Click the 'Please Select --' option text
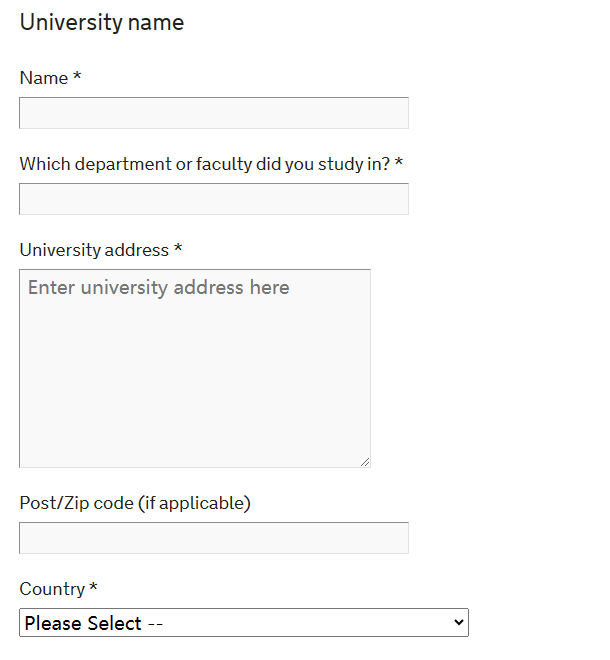The height and width of the screenshot is (660, 610). pos(93,623)
